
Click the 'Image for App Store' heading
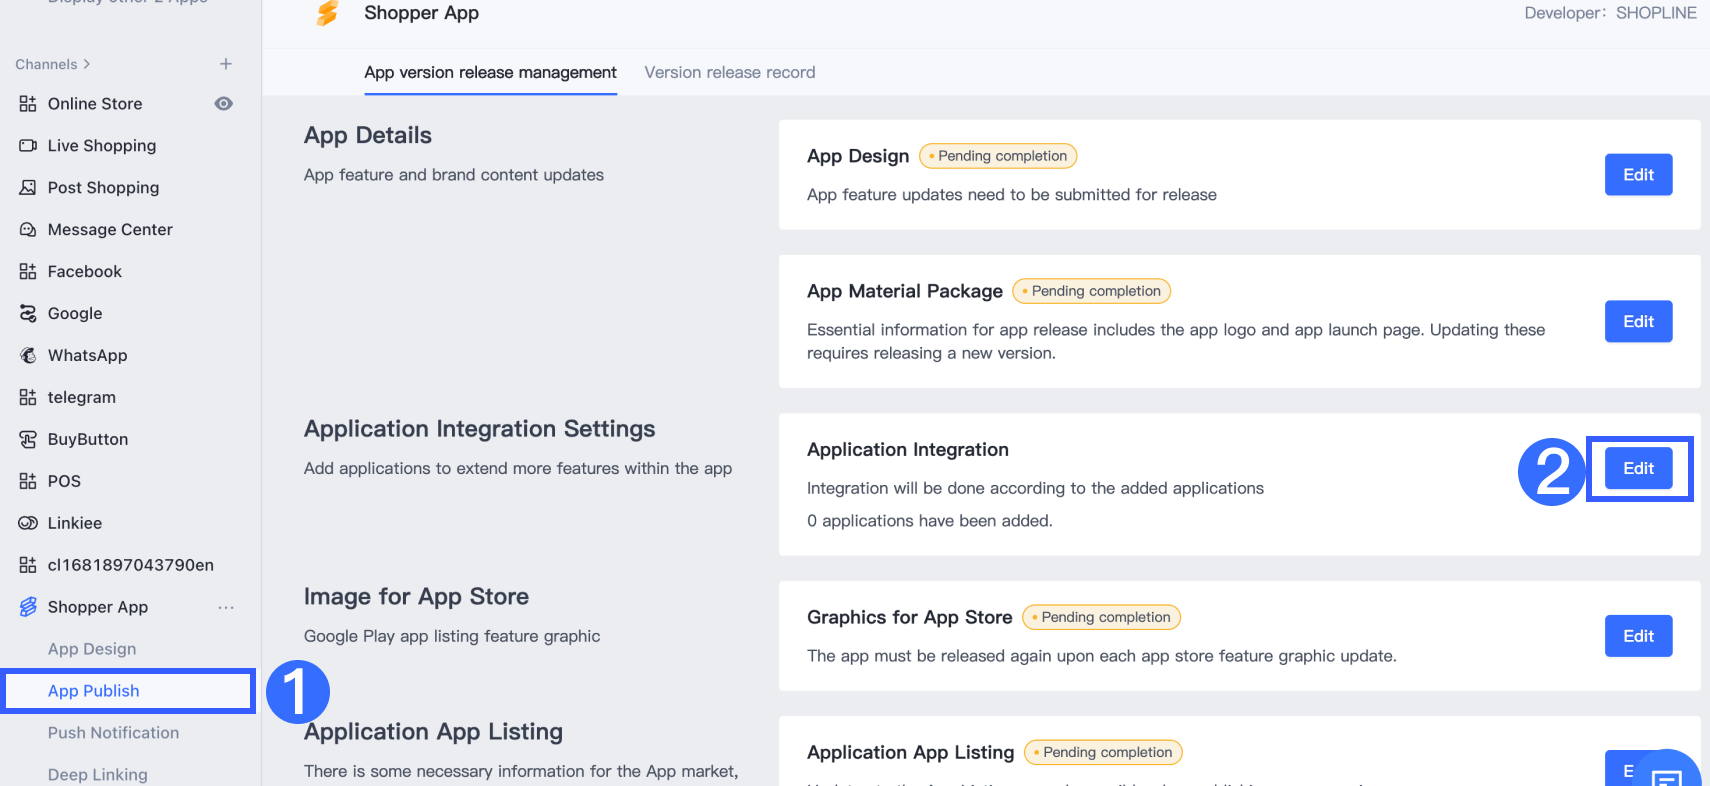[x=417, y=597]
